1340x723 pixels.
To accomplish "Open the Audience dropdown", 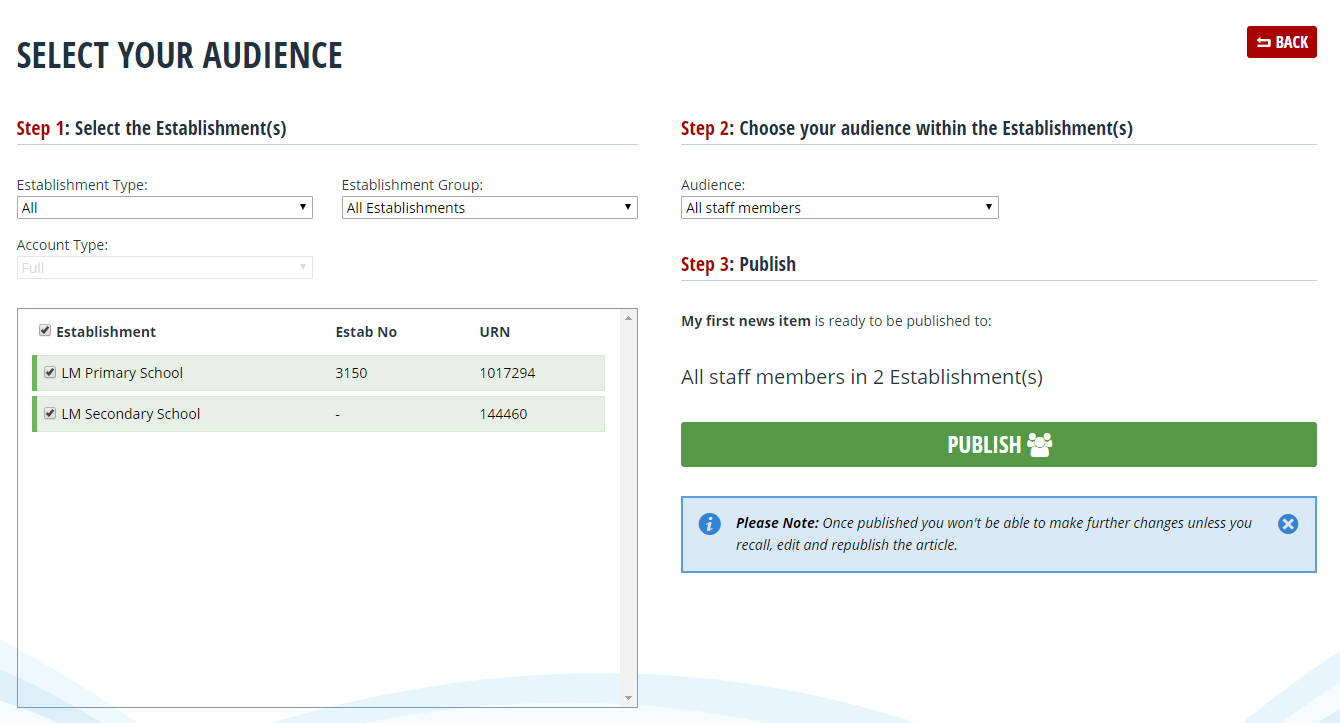I will [x=840, y=207].
